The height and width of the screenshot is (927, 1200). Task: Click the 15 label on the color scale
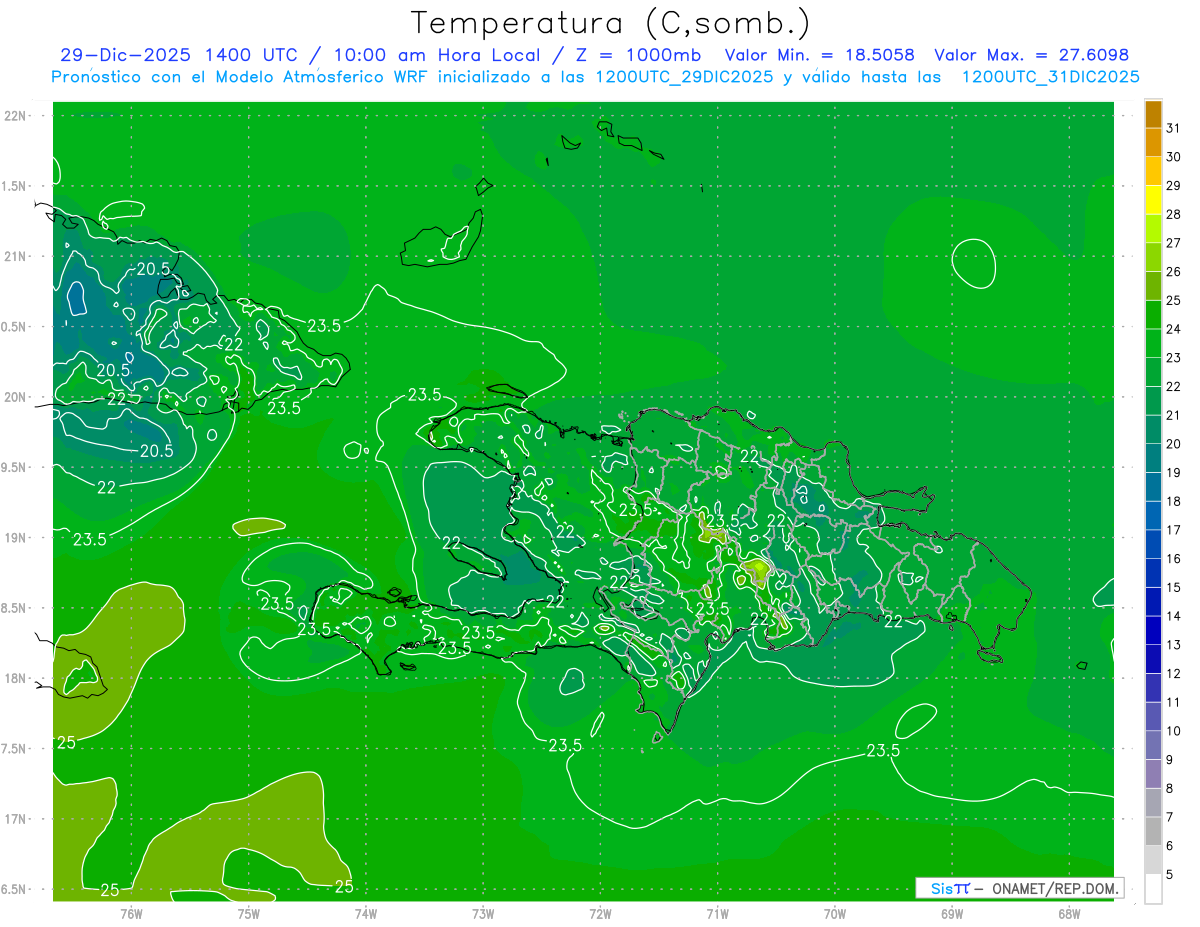1174,587
